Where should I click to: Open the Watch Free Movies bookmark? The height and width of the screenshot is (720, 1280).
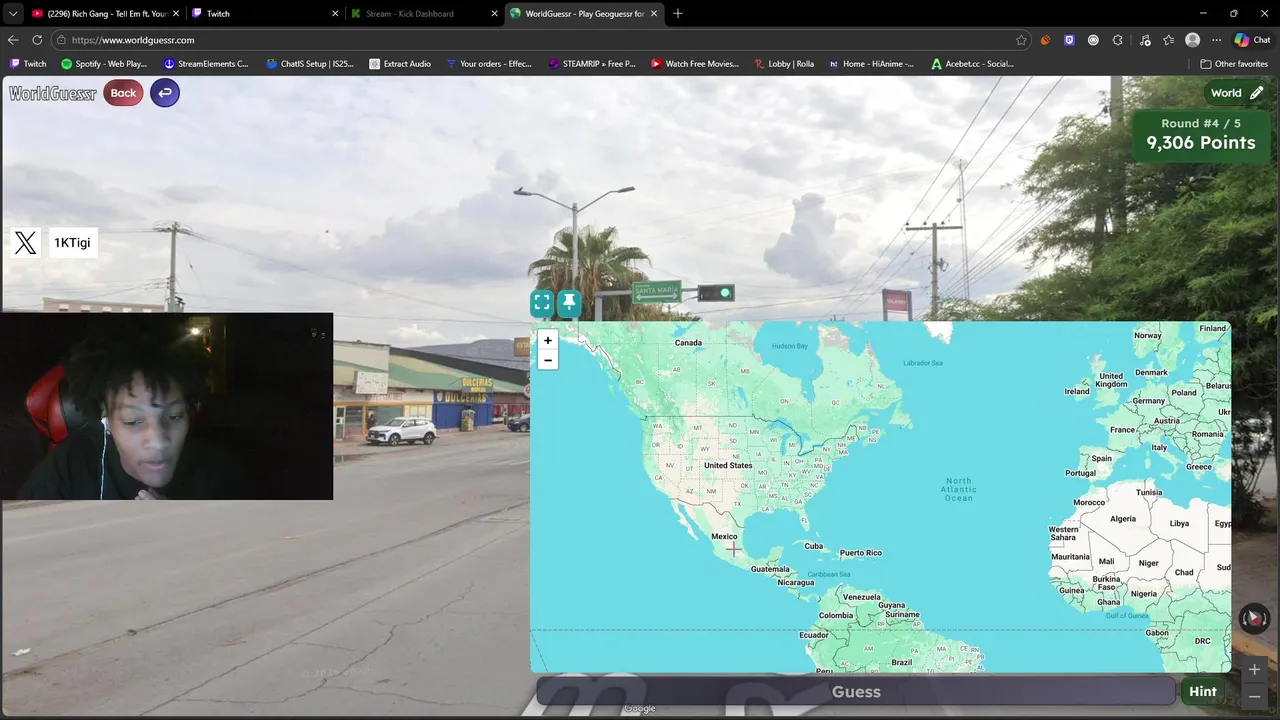click(x=694, y=64)
